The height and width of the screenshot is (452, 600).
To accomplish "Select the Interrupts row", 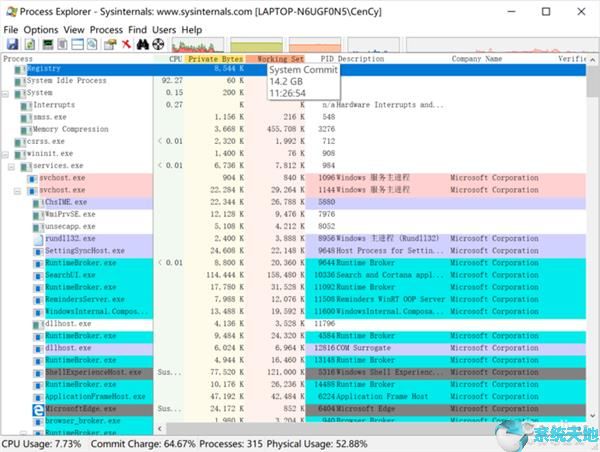I will 293,105.
